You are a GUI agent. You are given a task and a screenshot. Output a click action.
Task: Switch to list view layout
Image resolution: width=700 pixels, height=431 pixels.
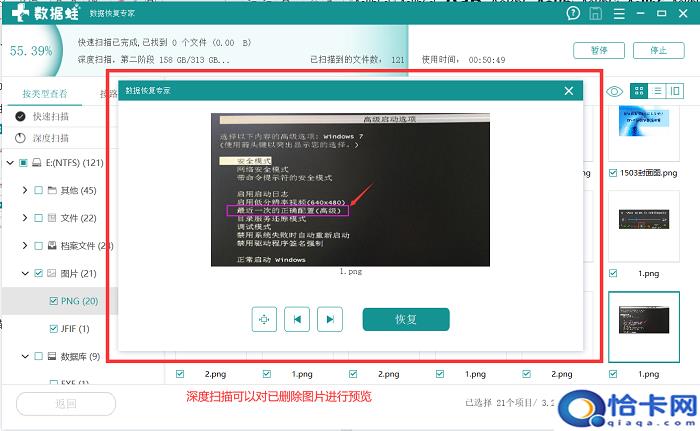click(657, 92)
